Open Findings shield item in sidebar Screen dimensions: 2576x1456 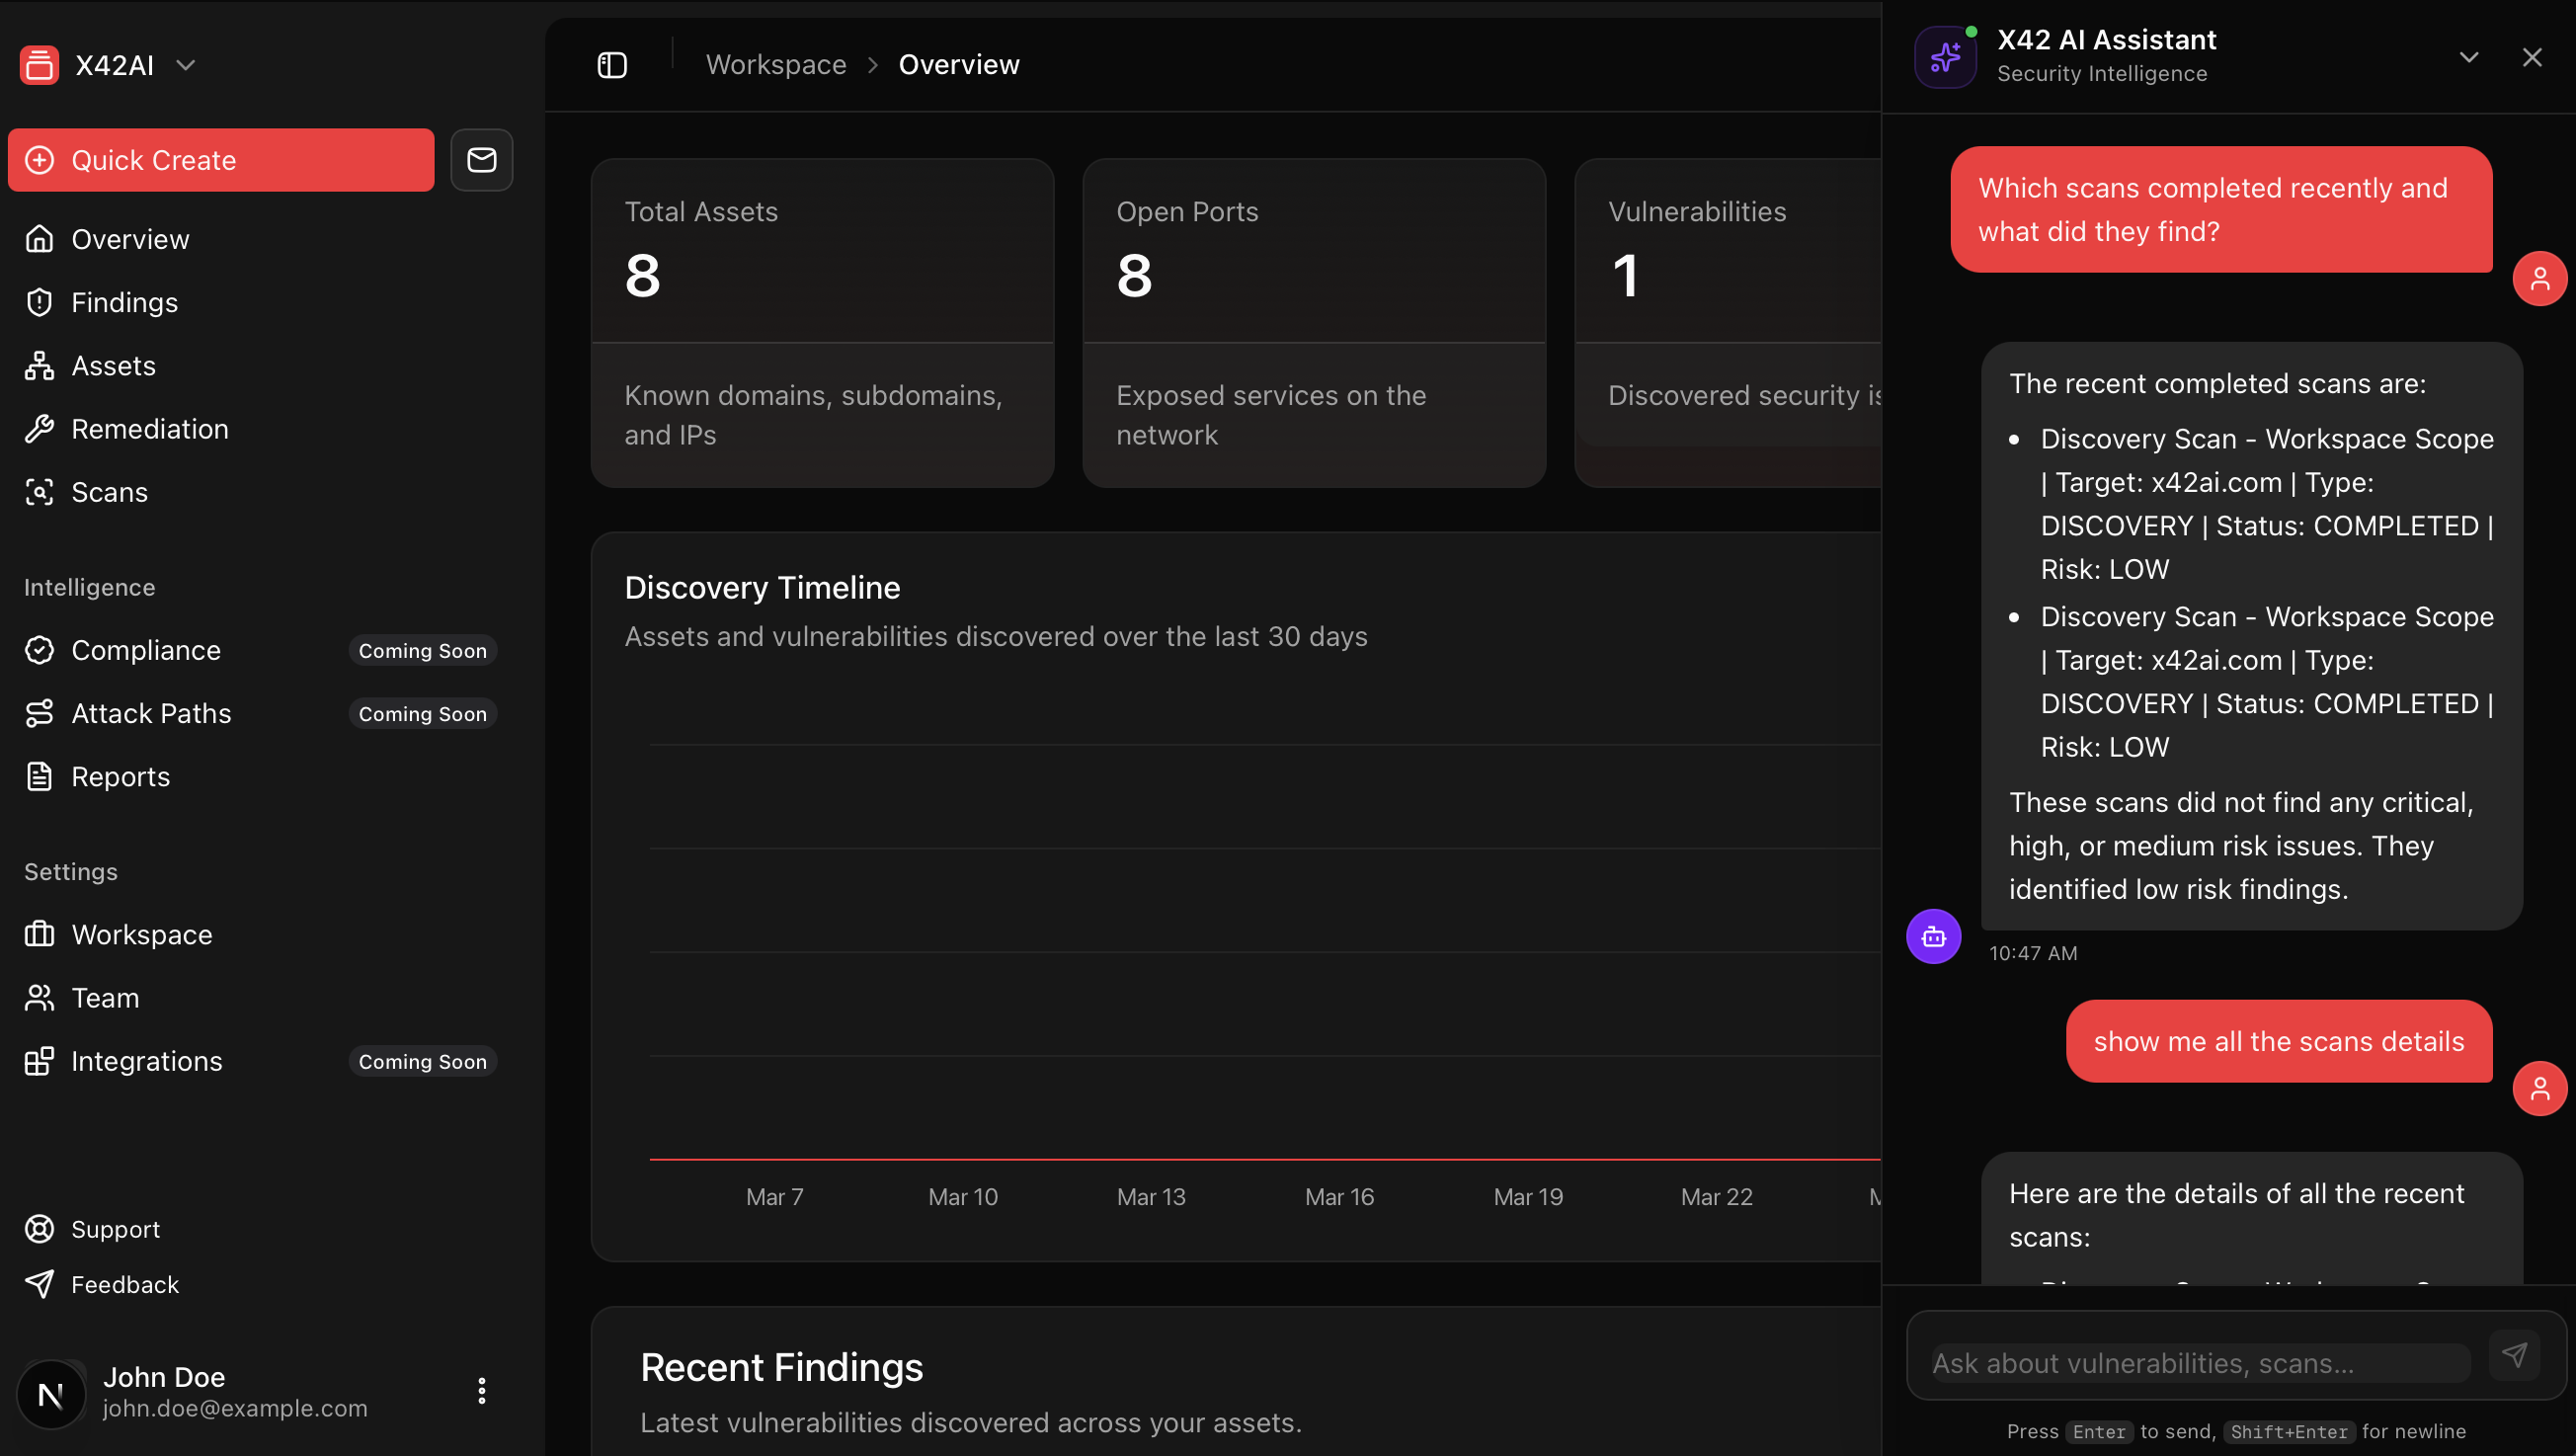[124, 302]
